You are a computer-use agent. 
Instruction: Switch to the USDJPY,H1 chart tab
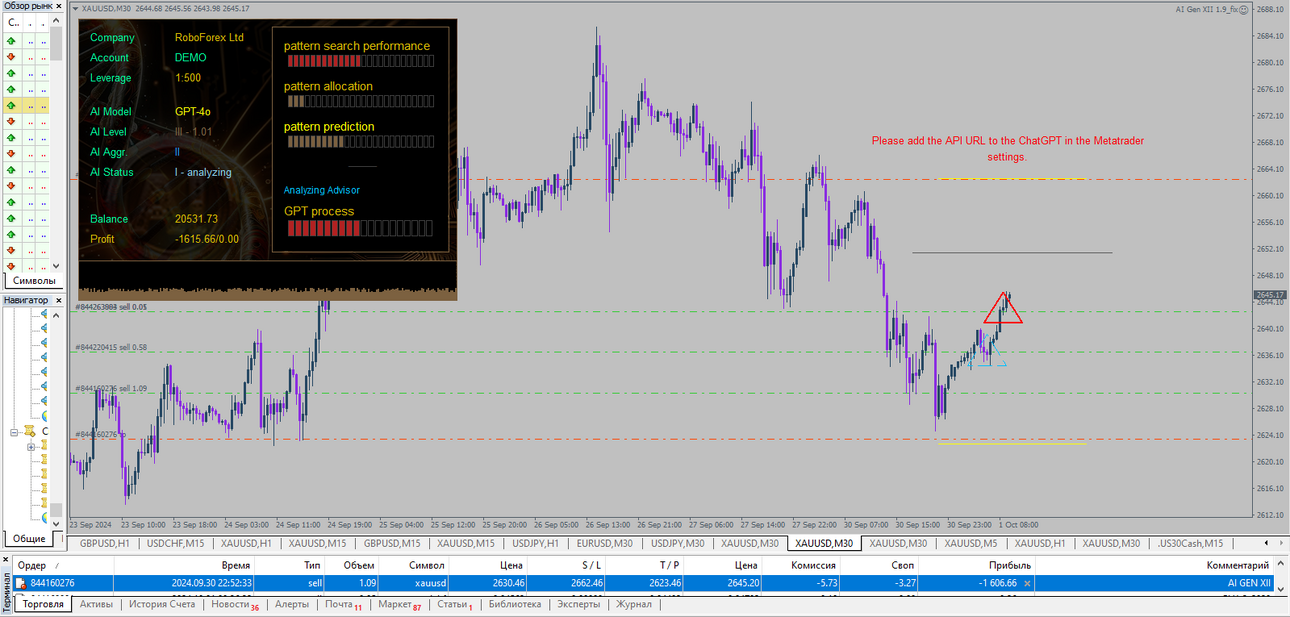point(534,543)
